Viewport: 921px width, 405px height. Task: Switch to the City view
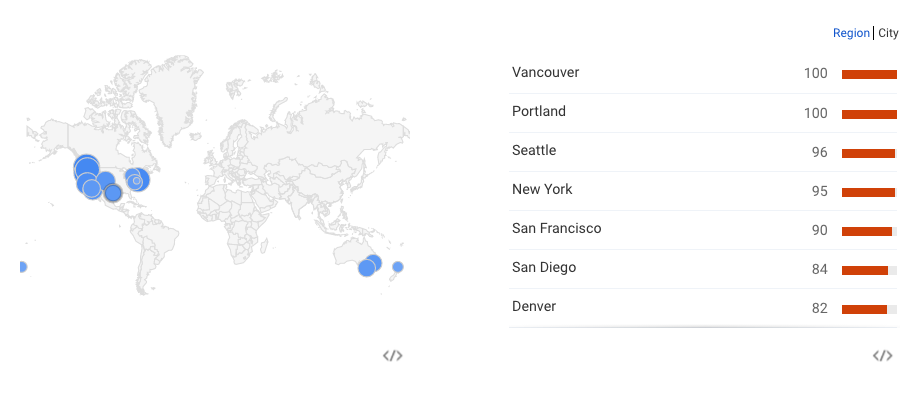click(x=888, y=33)
